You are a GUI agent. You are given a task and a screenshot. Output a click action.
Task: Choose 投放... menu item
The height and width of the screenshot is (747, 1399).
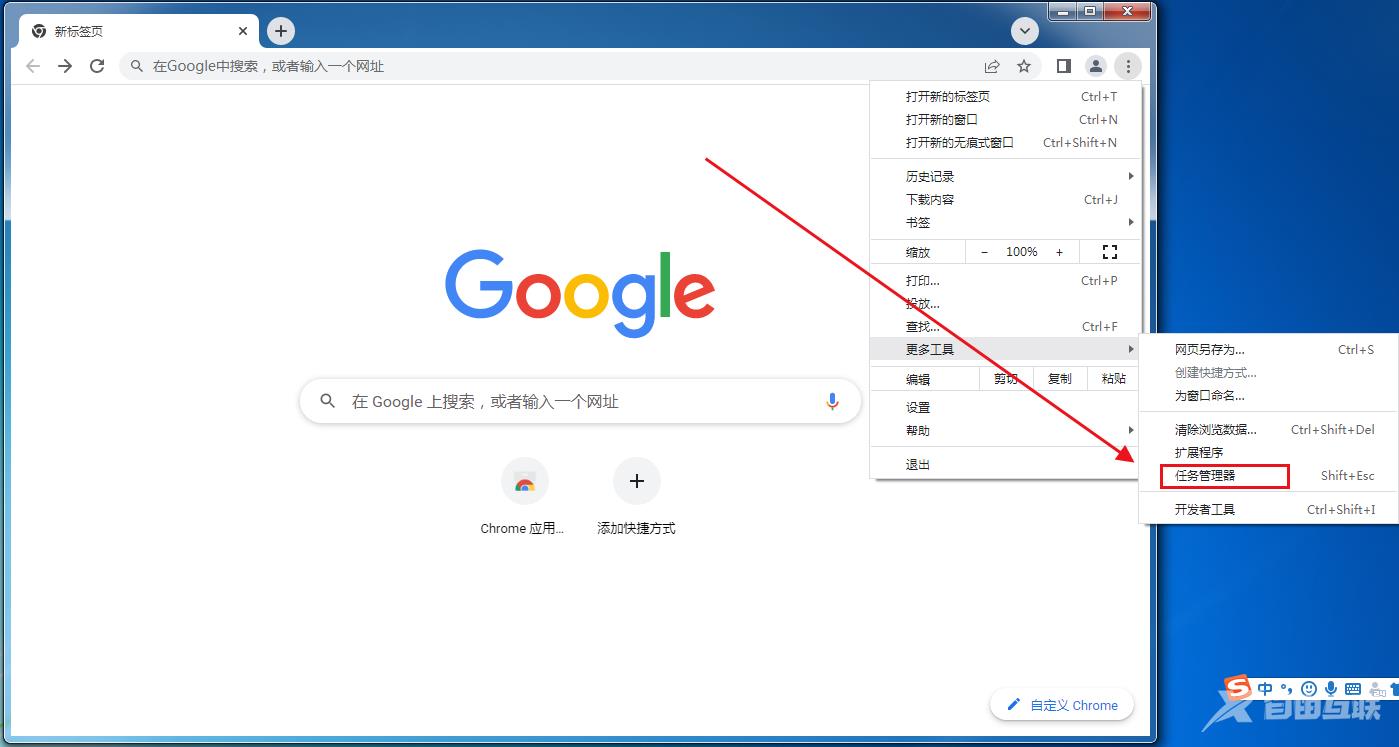(x=1004, y=303)
